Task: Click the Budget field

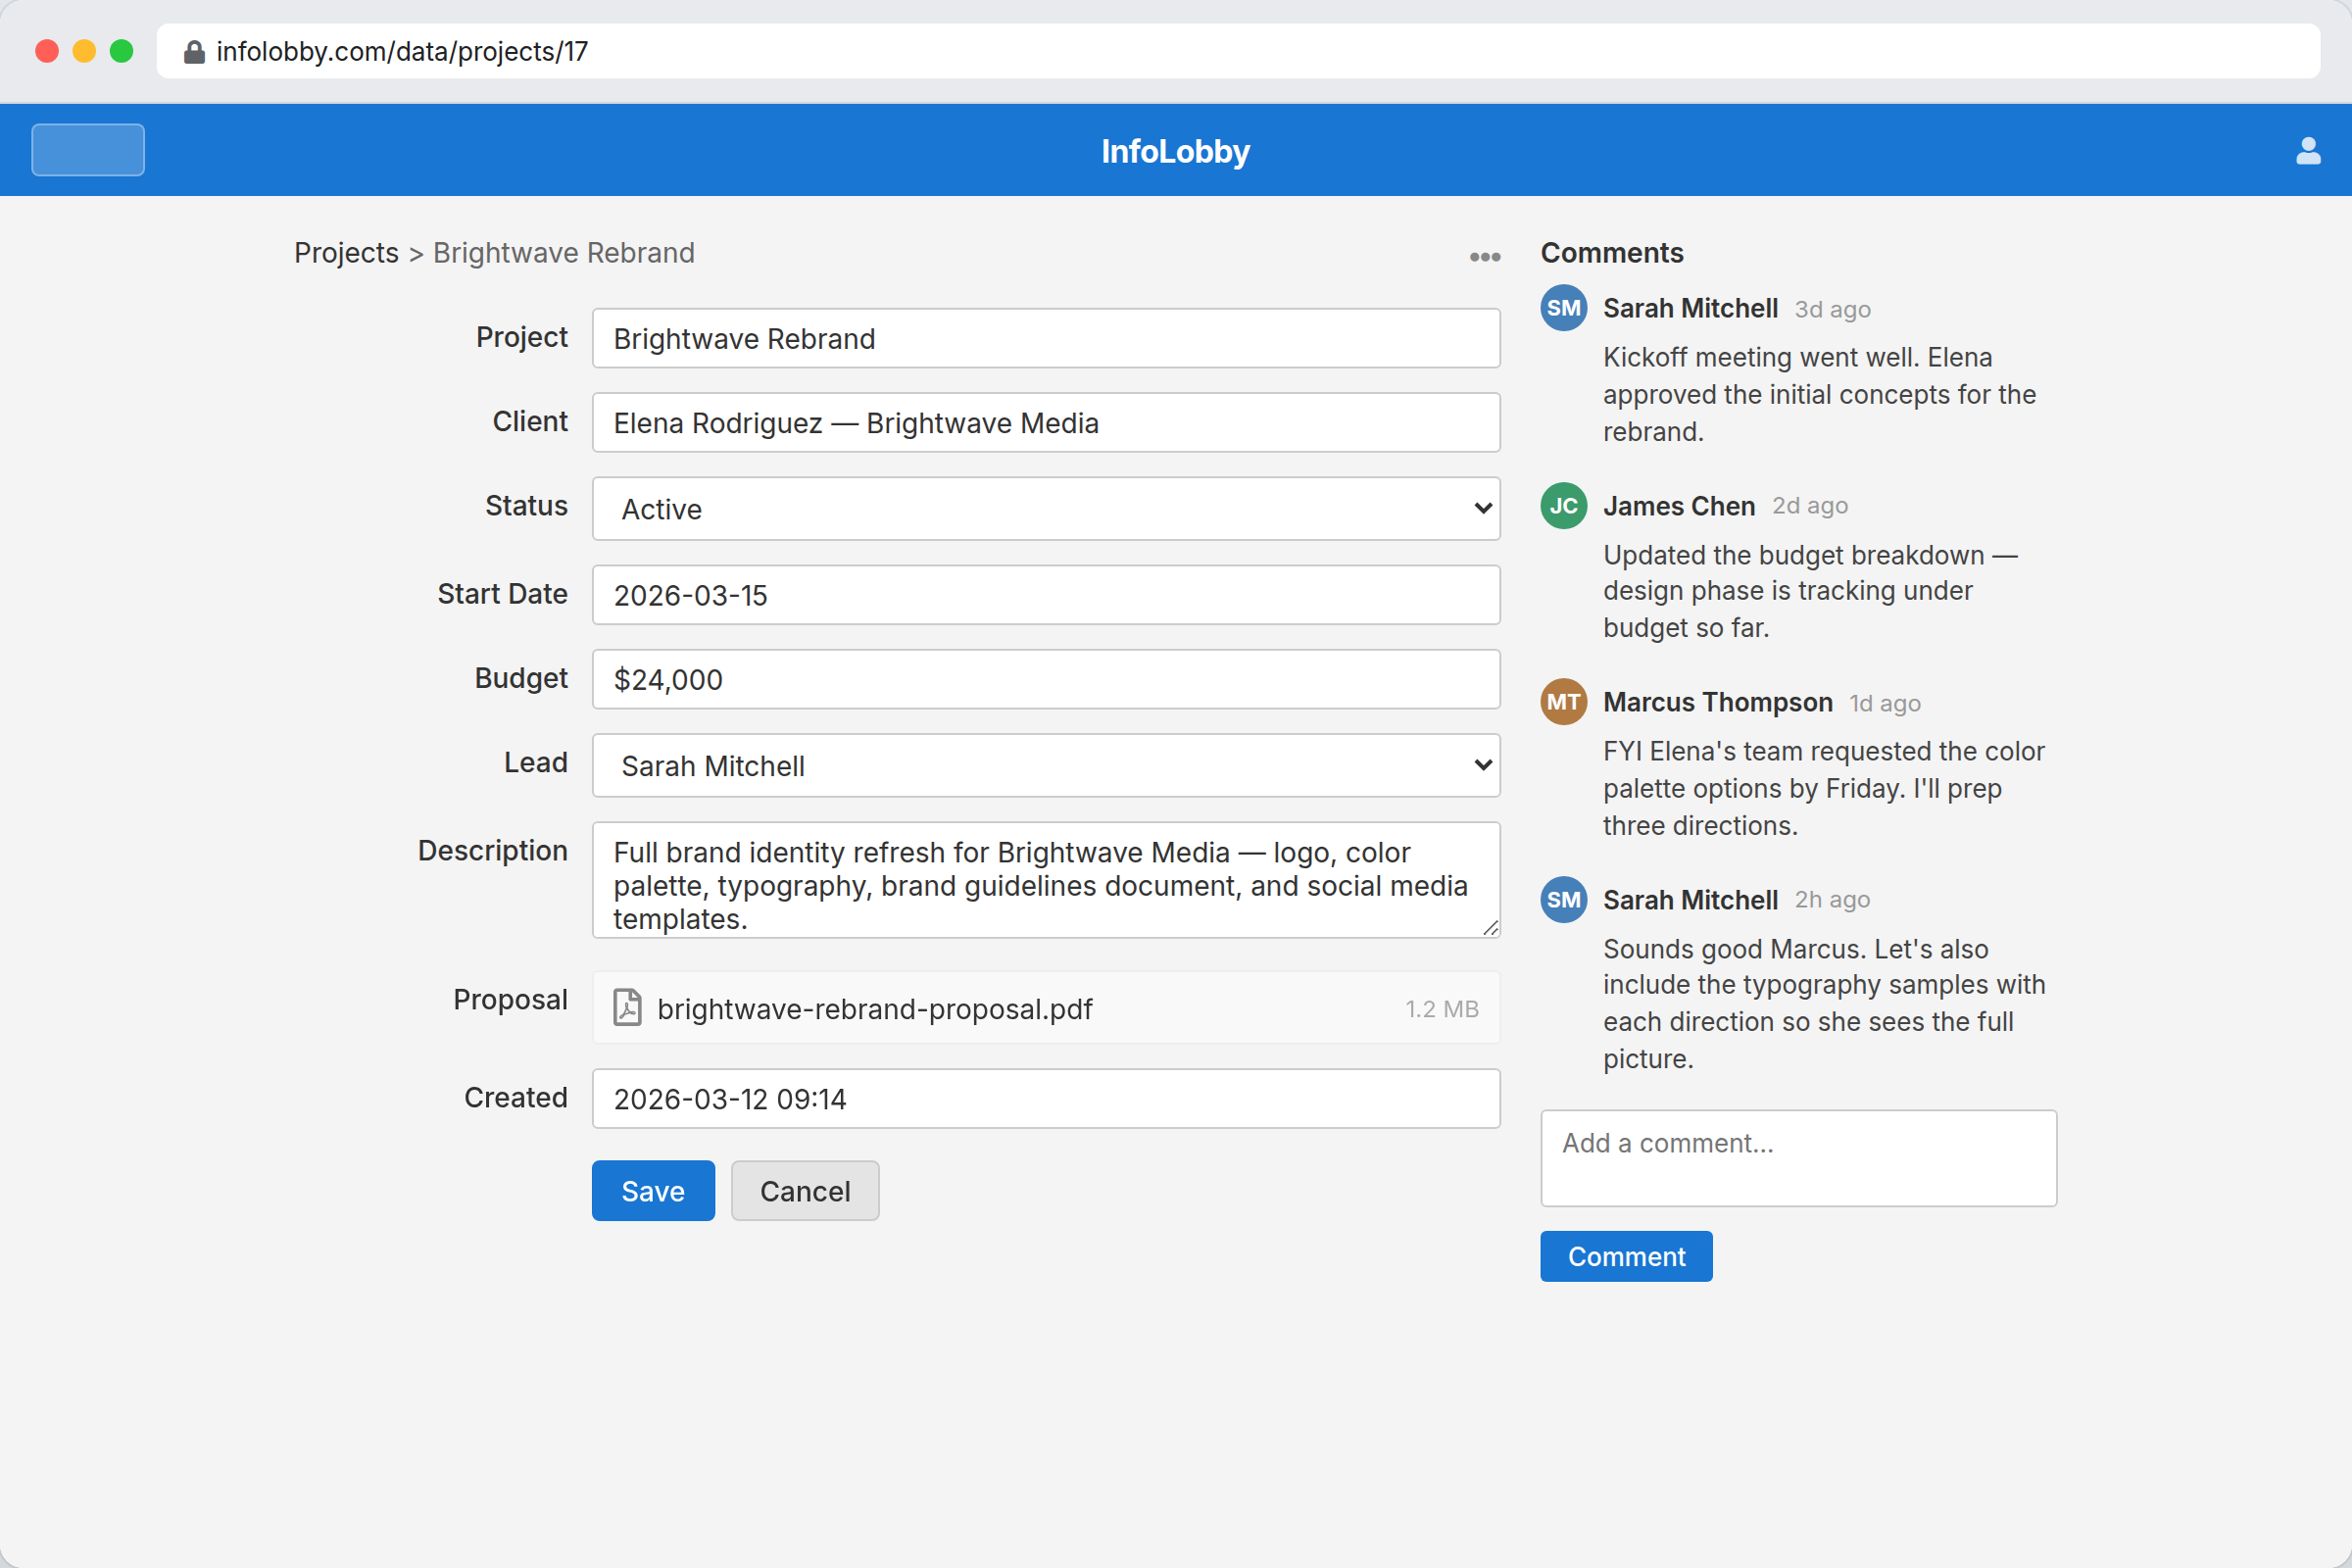Action: click(x=1045, y=680)
